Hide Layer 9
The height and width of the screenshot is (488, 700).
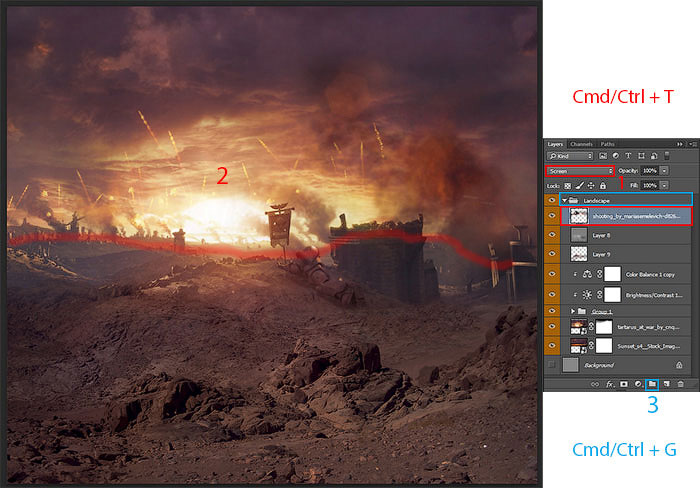point(552,254)
